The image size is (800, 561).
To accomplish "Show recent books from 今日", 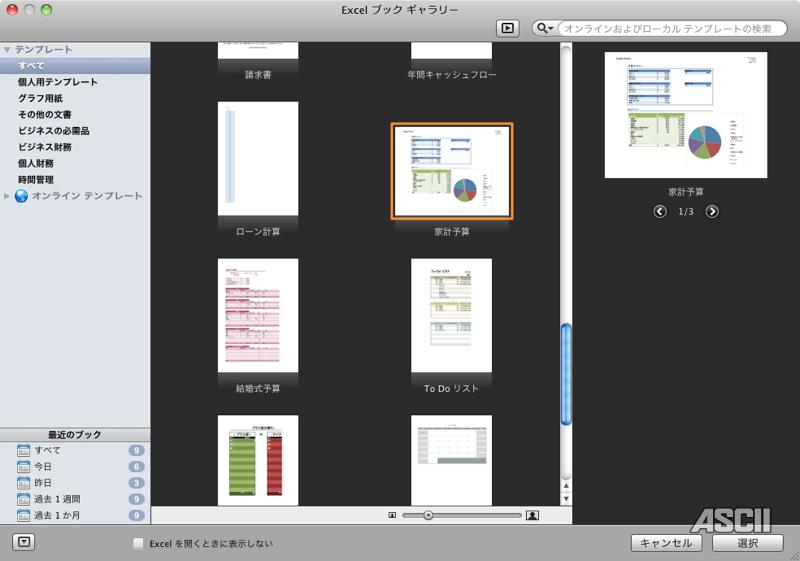I will (x=75, y=467).
